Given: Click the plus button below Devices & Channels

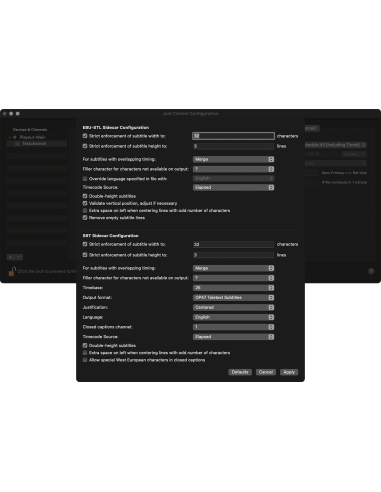Looking at the screenshot, I should click(11, 257).
